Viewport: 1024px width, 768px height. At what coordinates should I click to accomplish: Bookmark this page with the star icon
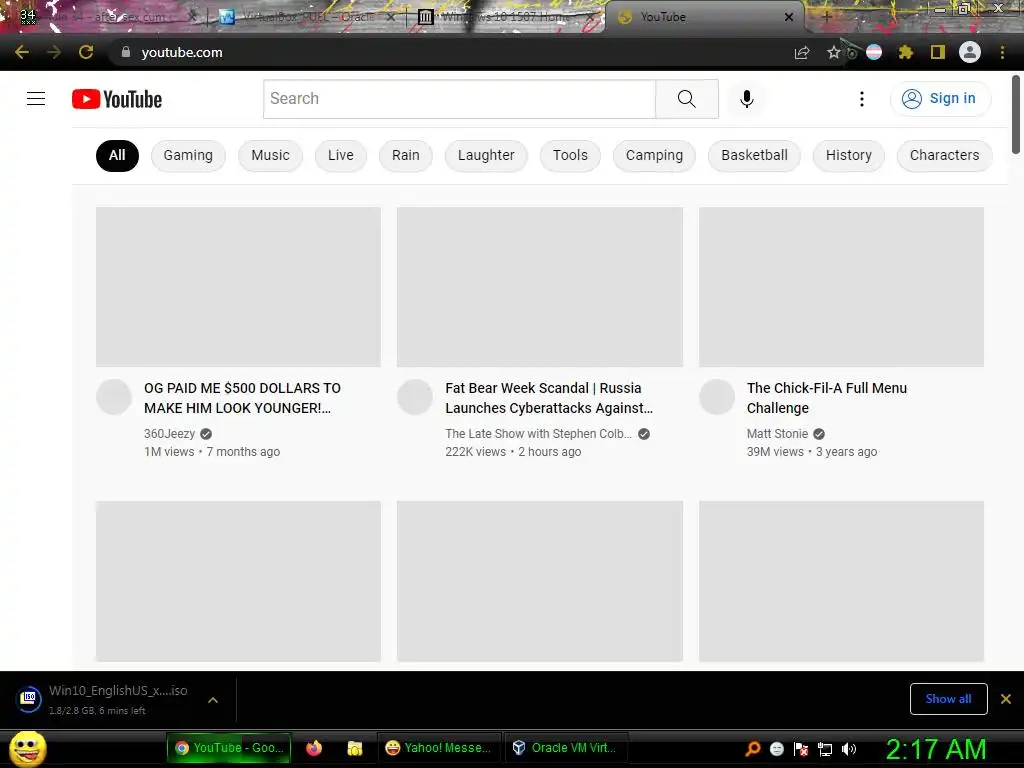(833, 53)
